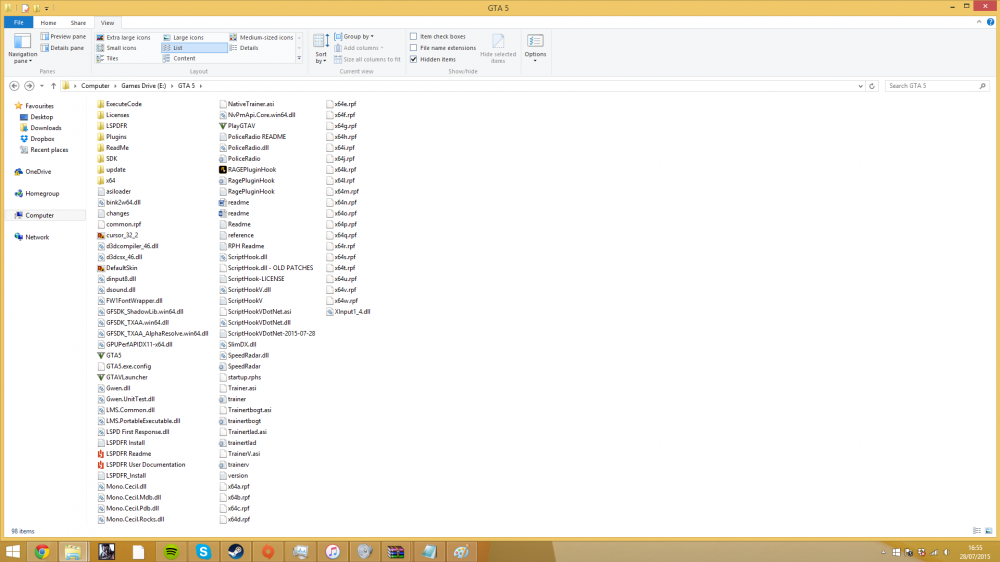Click the Search GTA 5 field
Image resolution: width=1000 pixels, height=562 pixels.
pyautogui.click(x=936, y=85)
